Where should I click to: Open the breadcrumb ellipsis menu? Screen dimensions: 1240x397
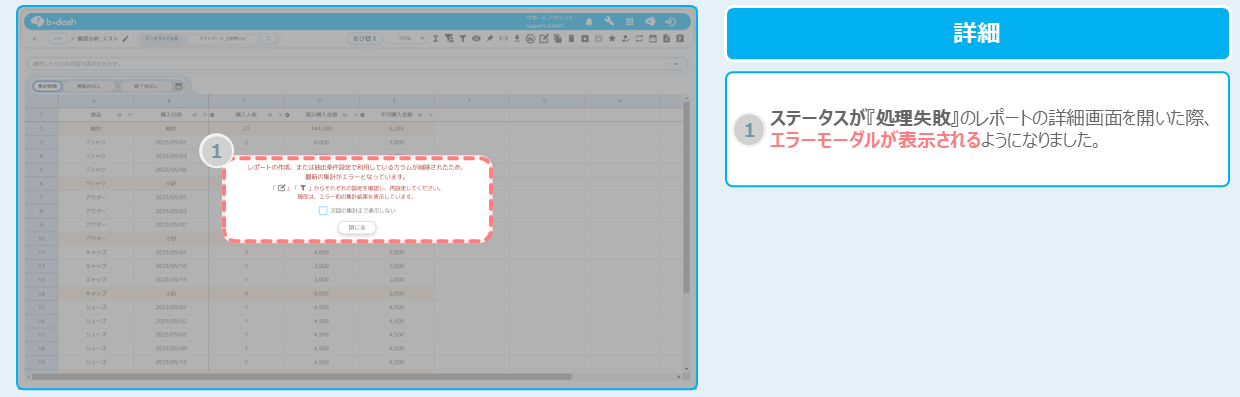(x=57, y=38)
